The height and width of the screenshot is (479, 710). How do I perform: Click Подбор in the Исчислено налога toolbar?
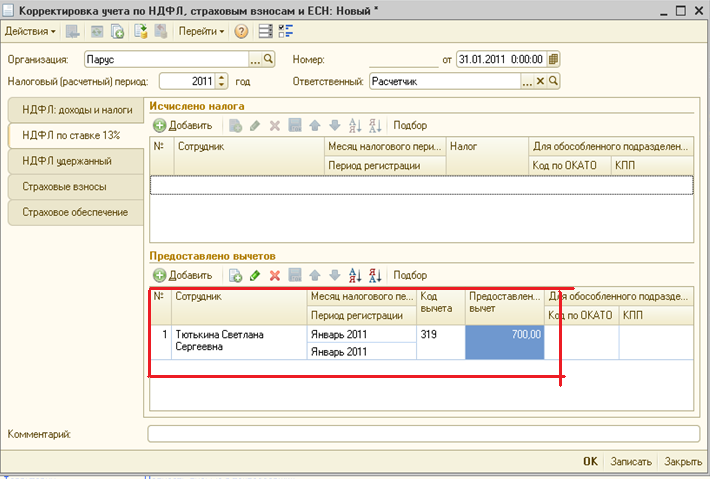(410, 125)
